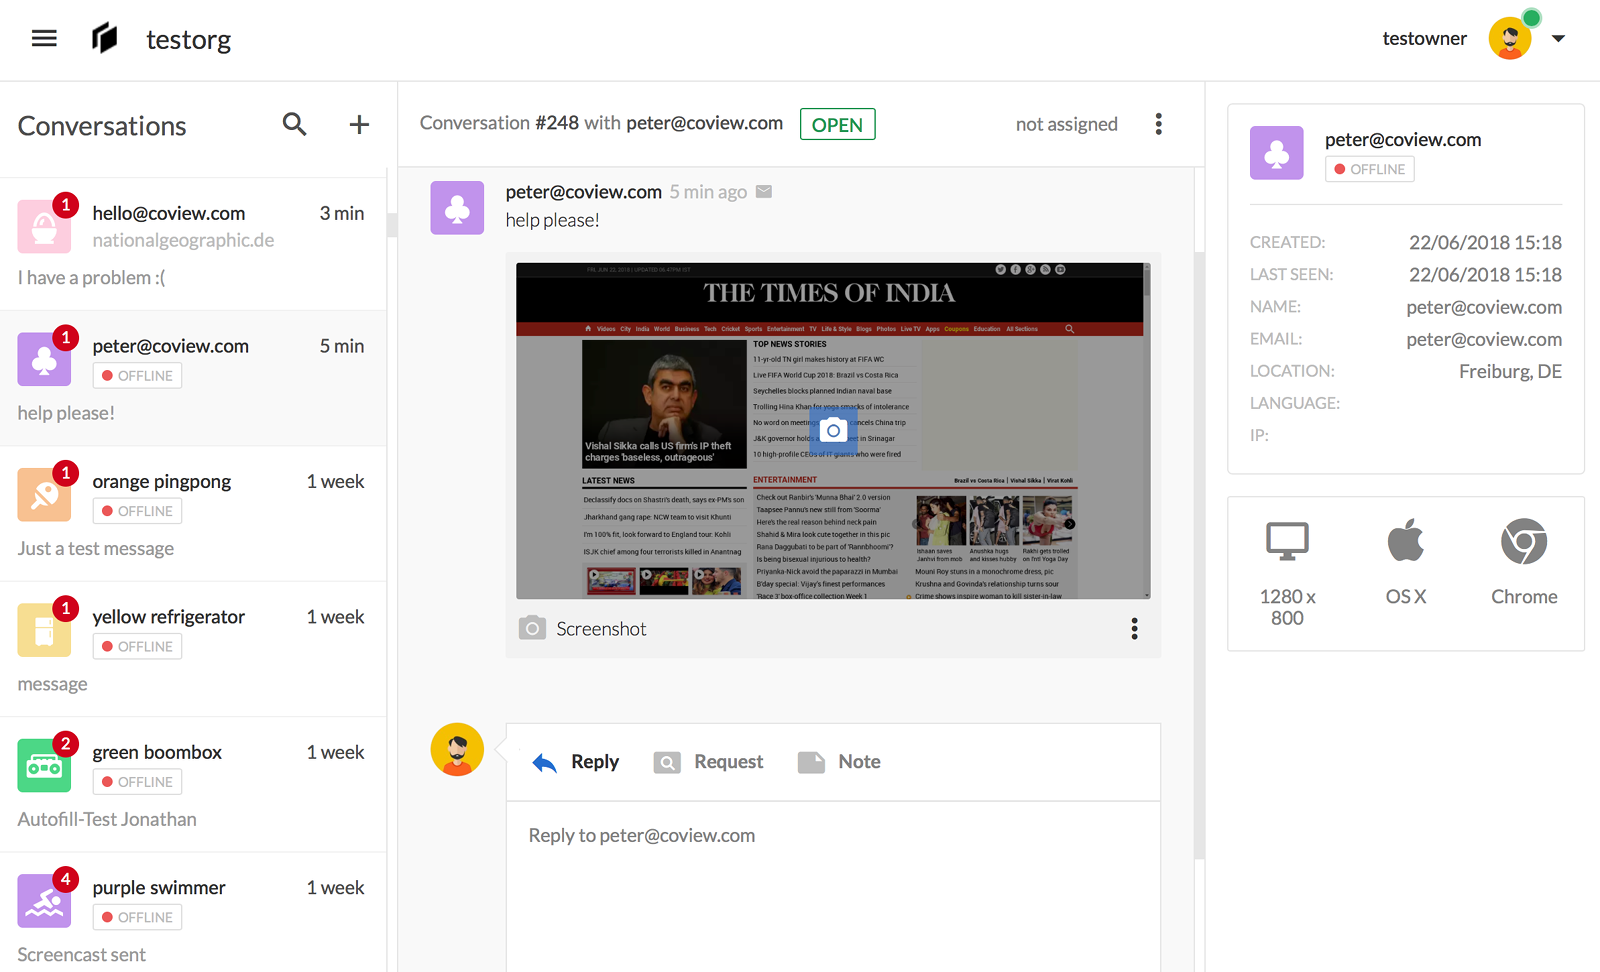Click the Conversations heading
The width and height of the screenshot is (1600, 972).
coord(102,126)
